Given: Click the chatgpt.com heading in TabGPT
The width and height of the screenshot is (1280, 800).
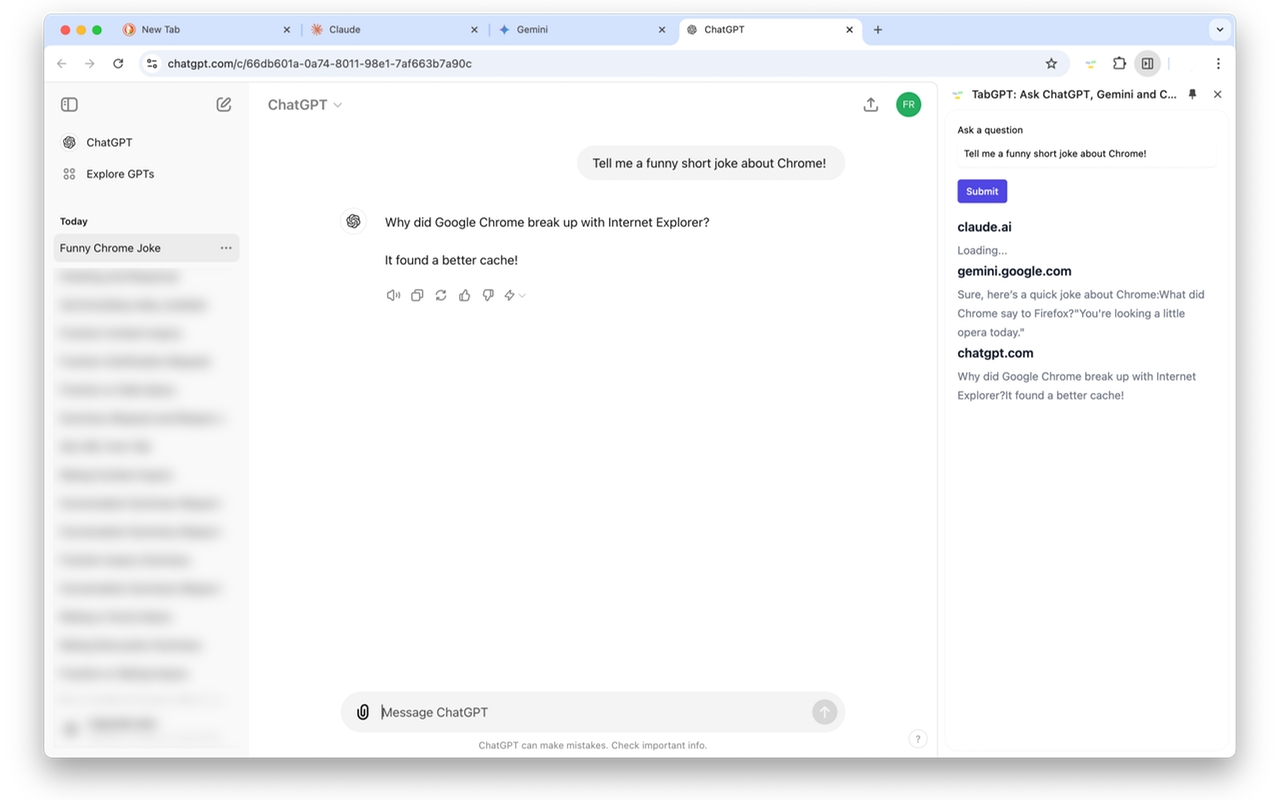Looking at the screenshot, I should click(995, 353).
